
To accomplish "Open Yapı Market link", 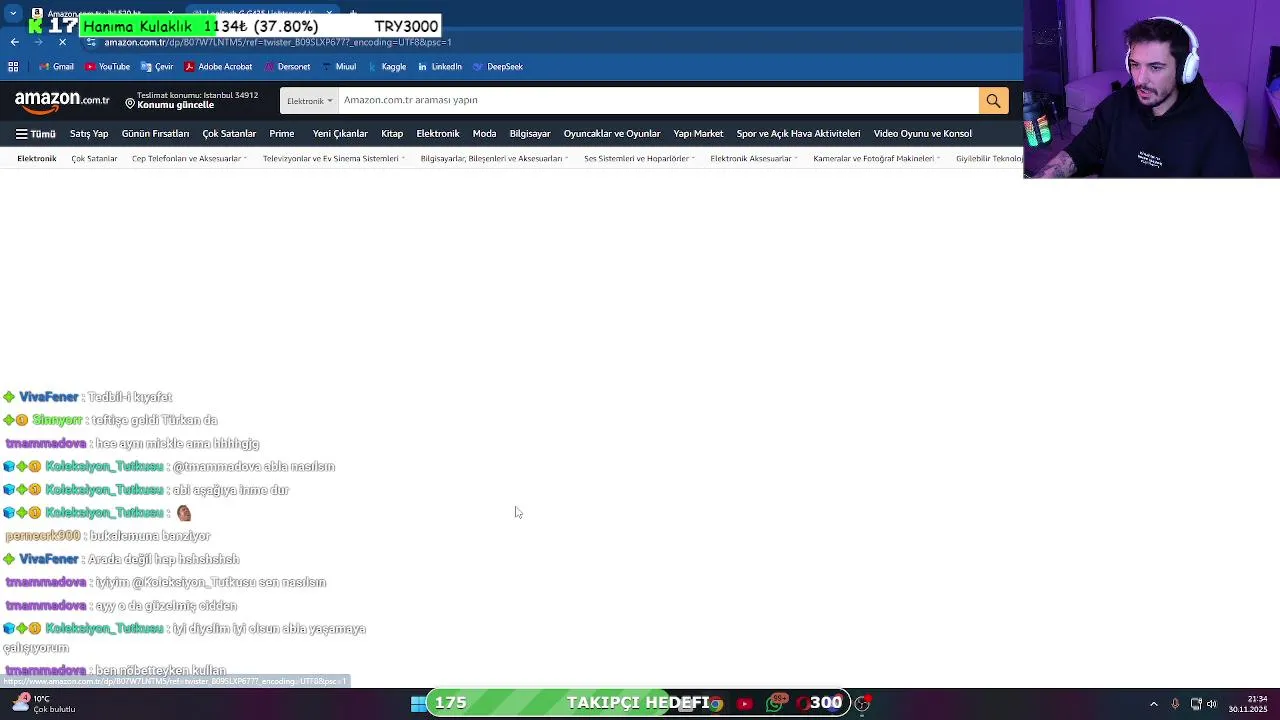I will click(698, 134).
